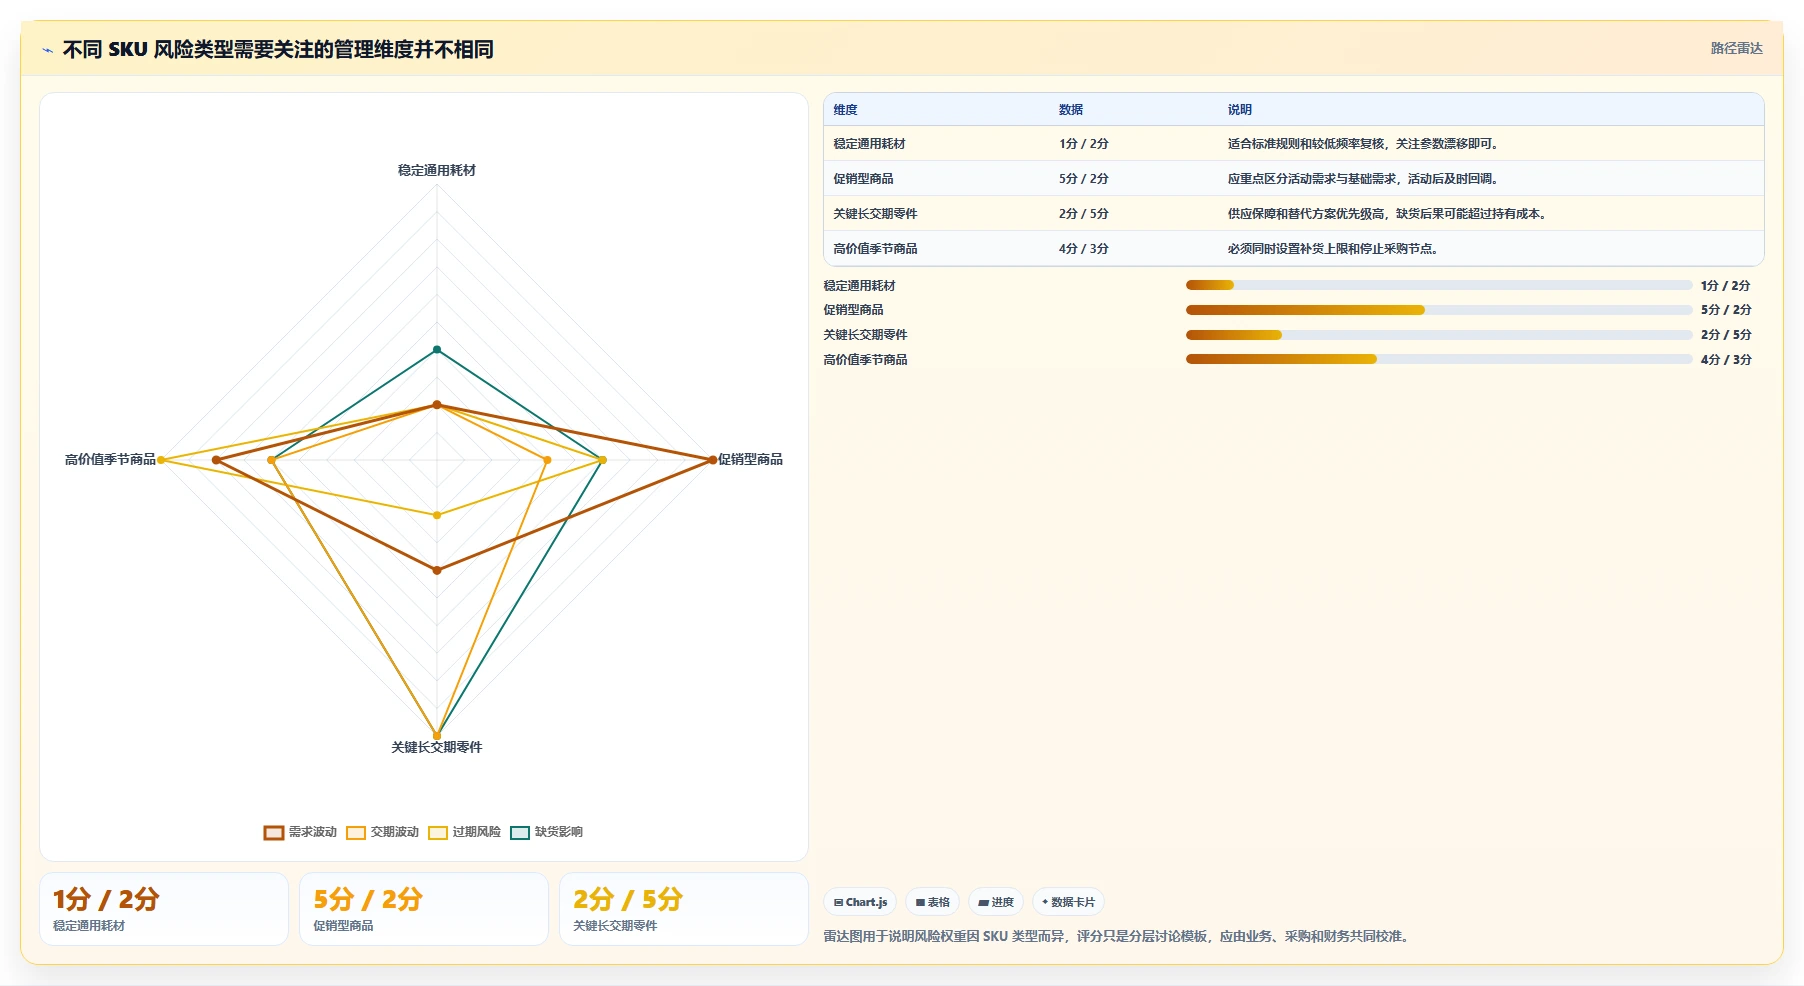Toggle the 过期风险 legend swatch

(x=438, y=832)
